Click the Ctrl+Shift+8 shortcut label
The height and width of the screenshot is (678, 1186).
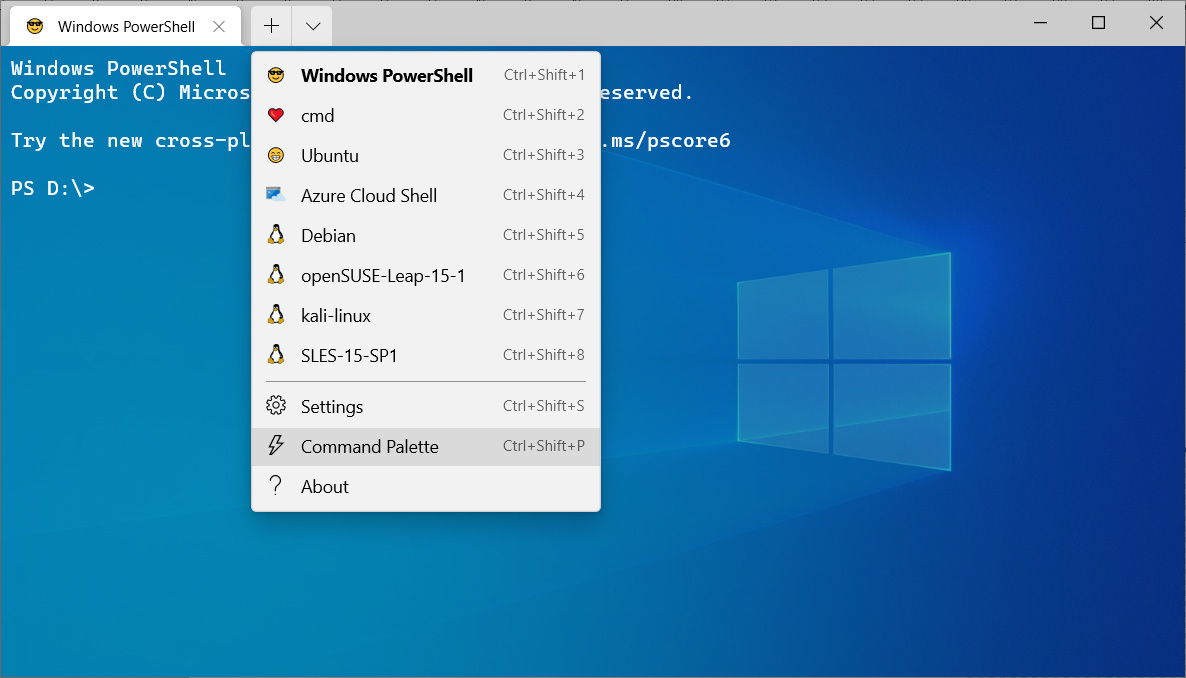(x=544, y=355)
